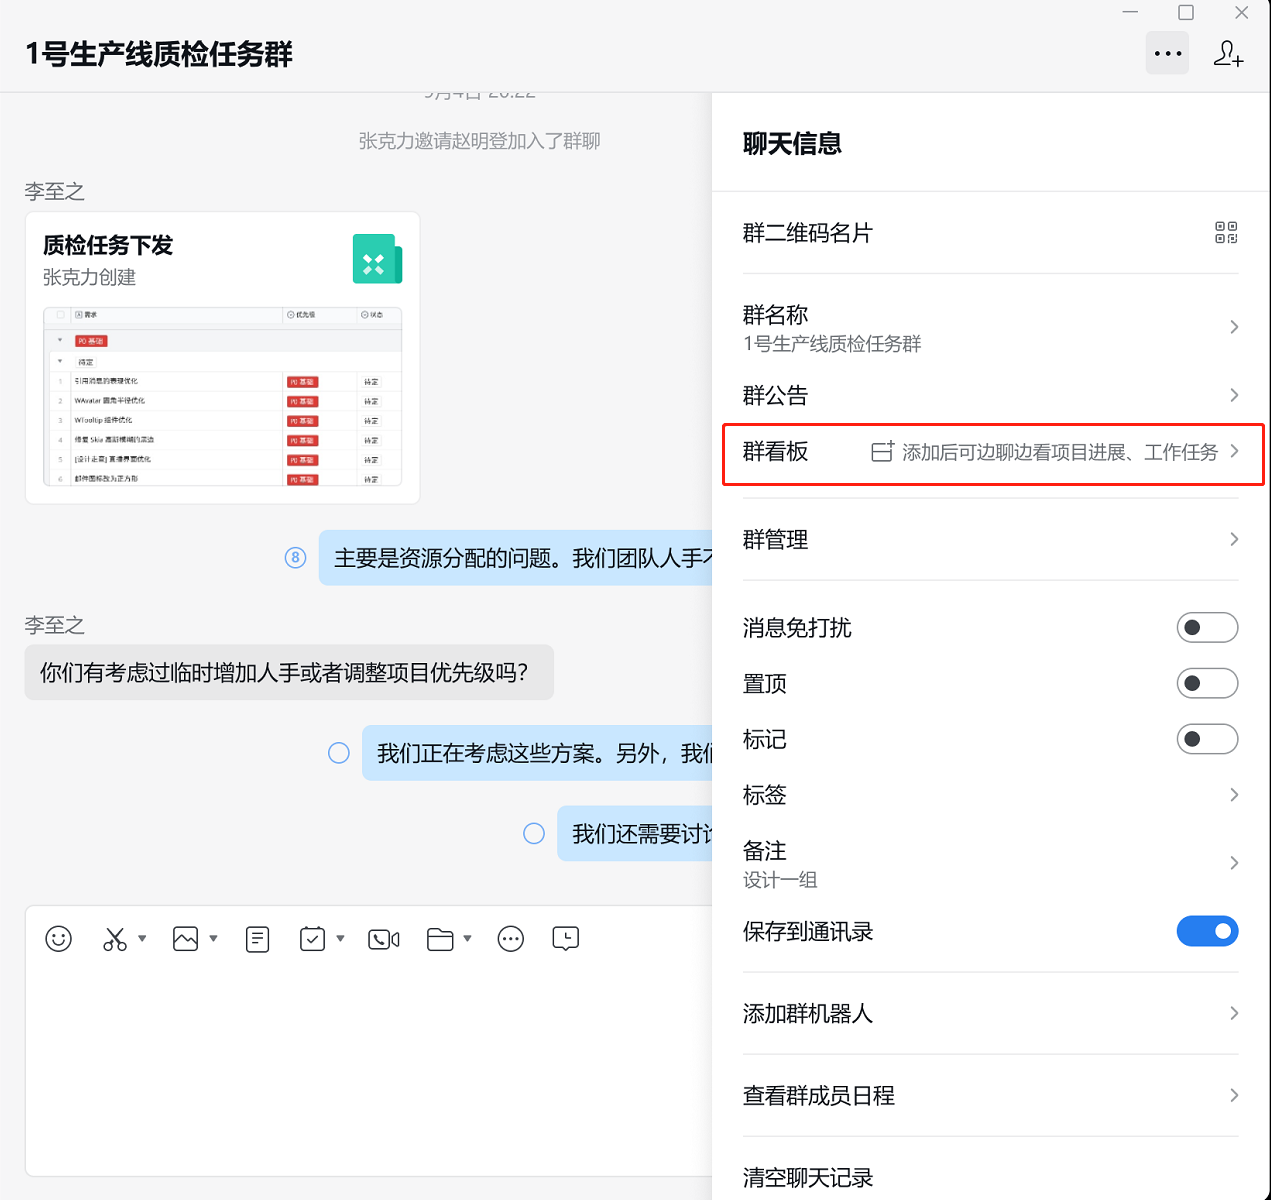Open 群二维码名片 entry
Screen dimensions: 1271x1200
[x=990, y=233]
